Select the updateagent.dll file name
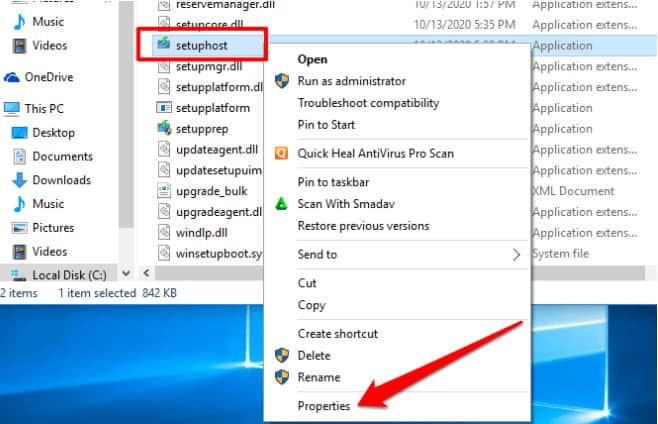The width and height of the screenshot is (658, 424). [217, 150]
